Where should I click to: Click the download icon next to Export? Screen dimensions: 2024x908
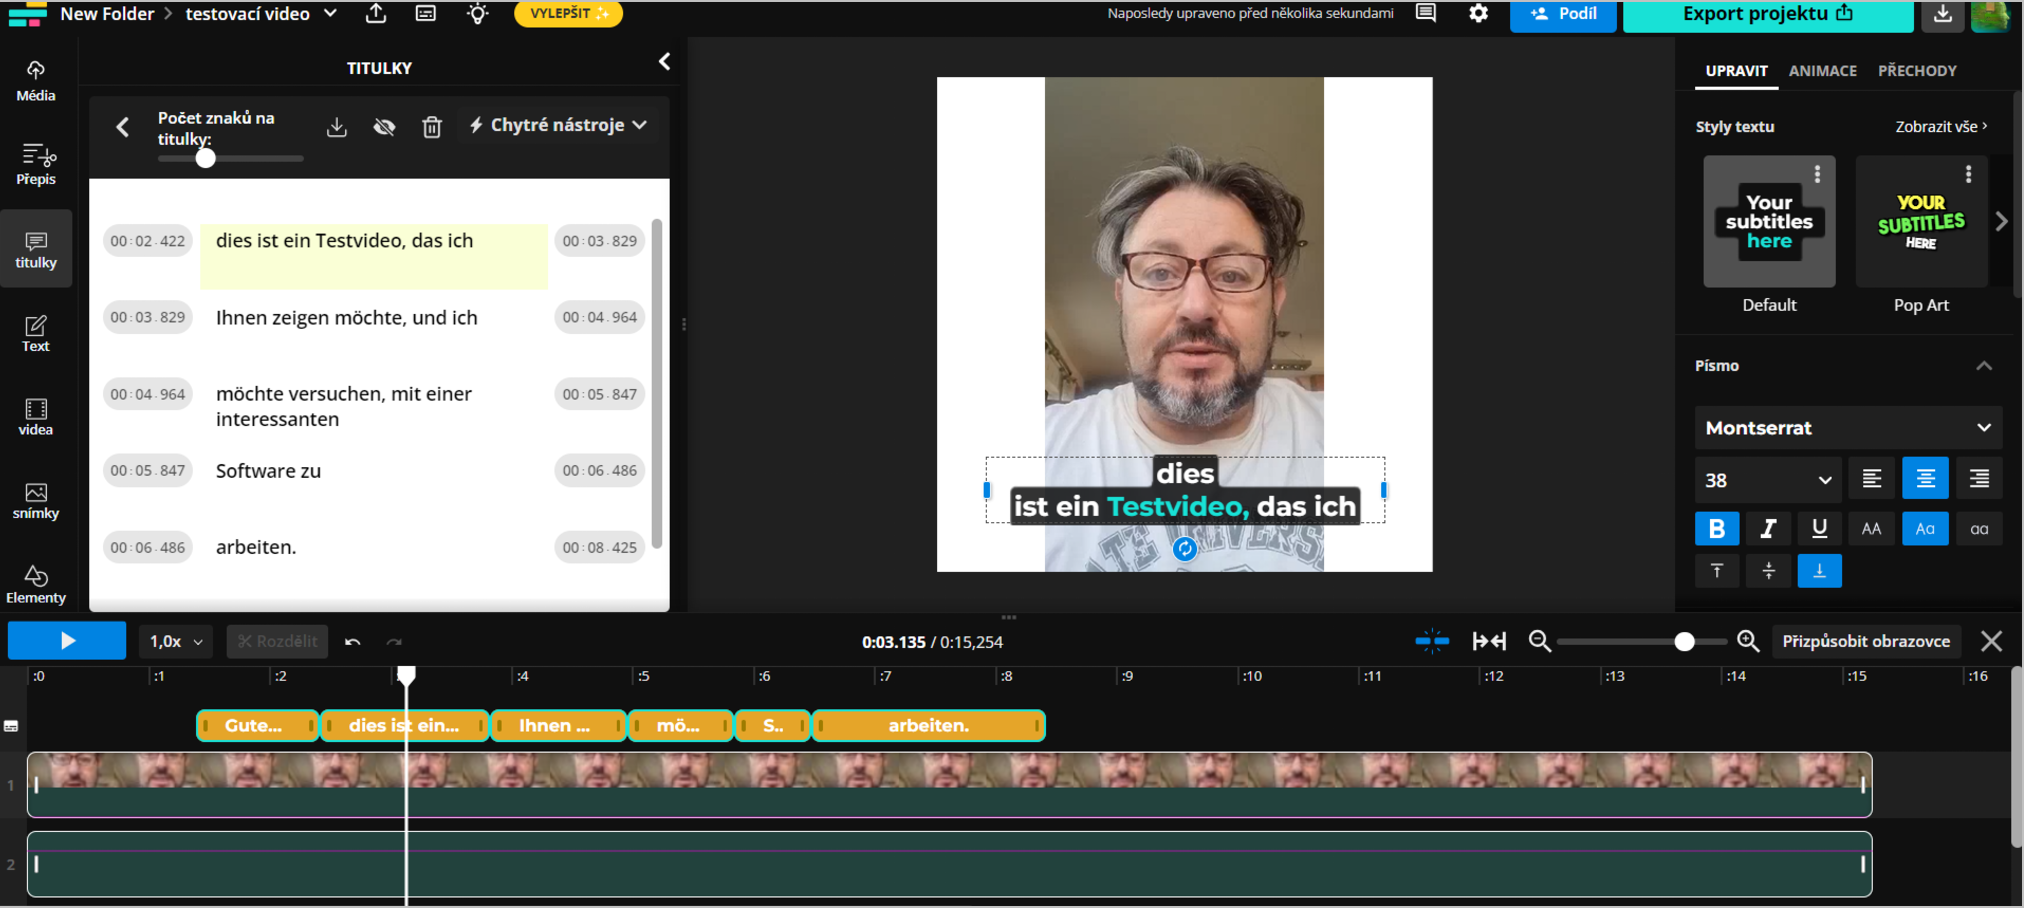tap(1942, 14)
